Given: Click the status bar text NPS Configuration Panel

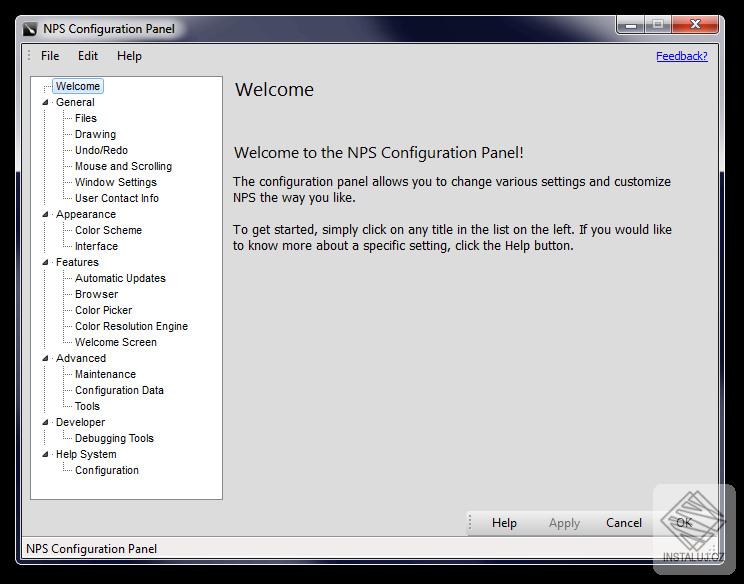Looking at the screenshot, I should click(x=91, y=549).
